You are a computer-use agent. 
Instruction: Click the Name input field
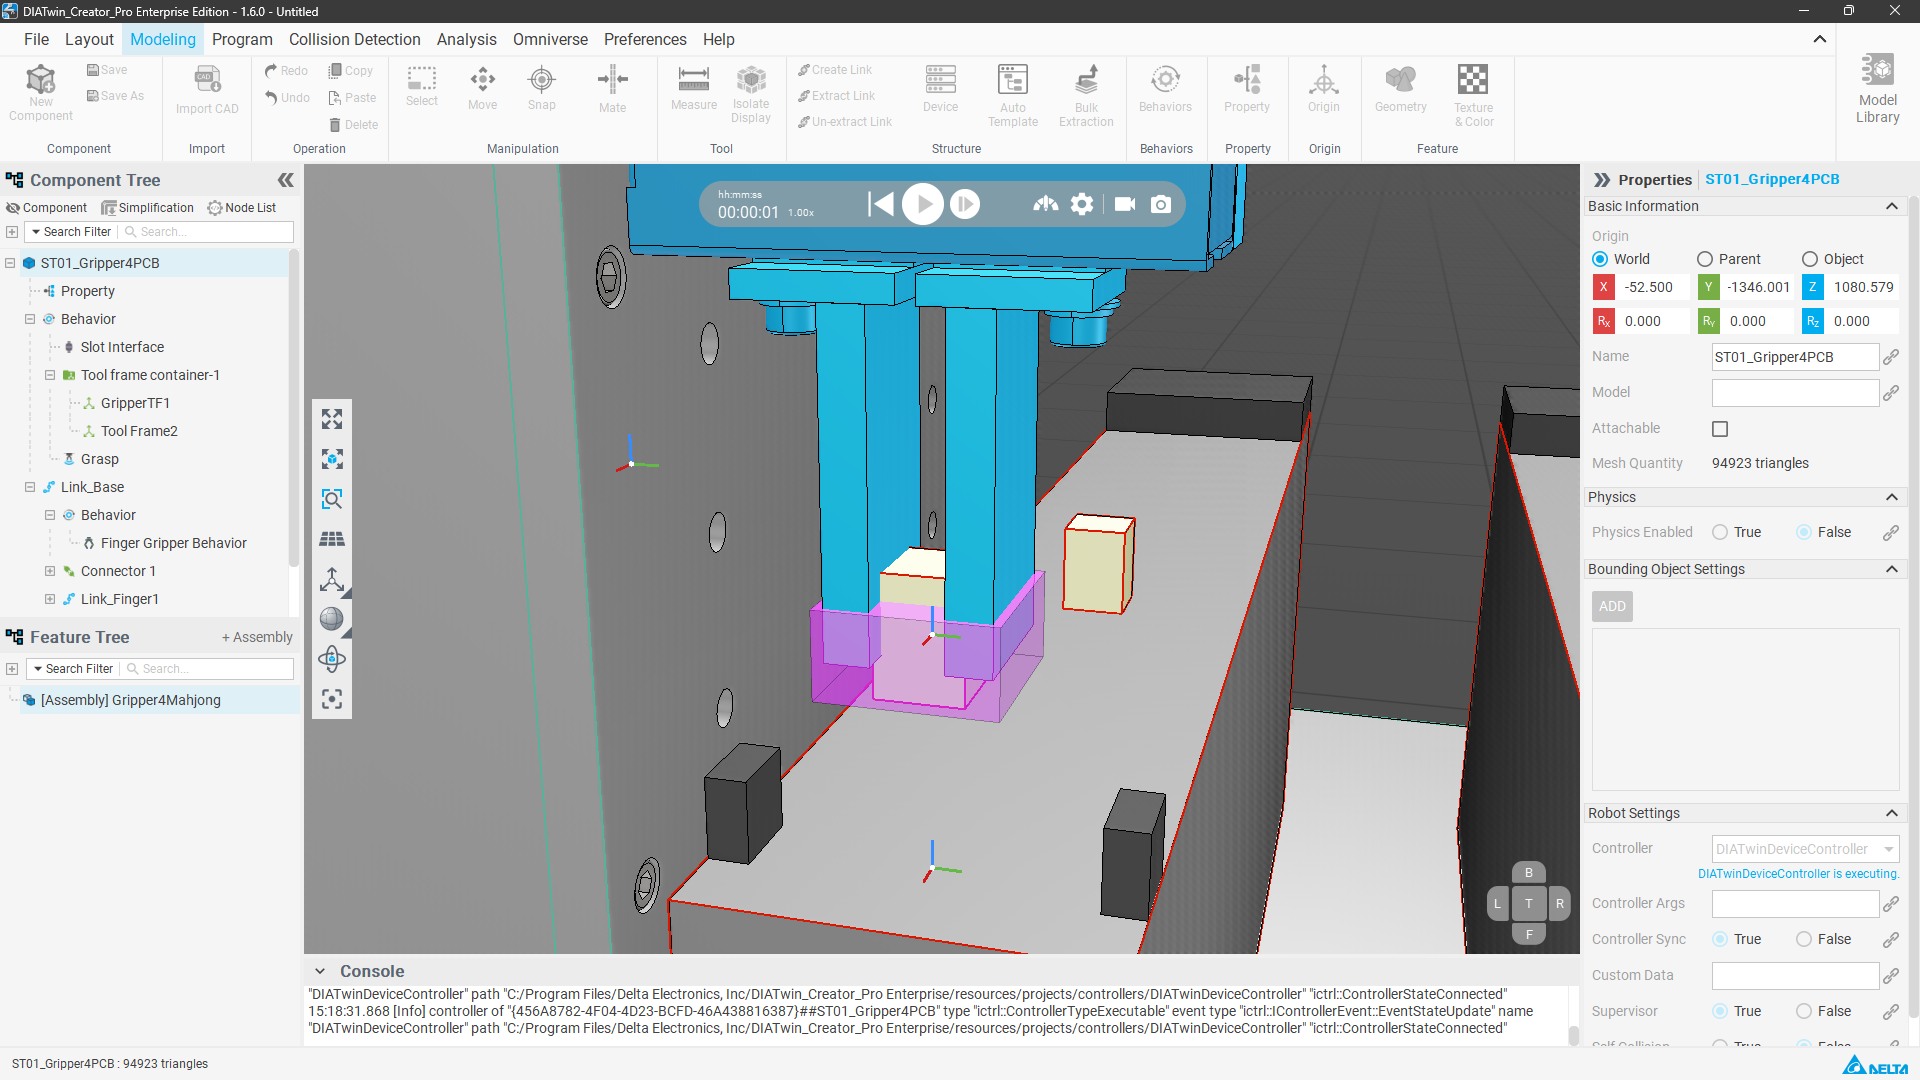(x=1795, y=357)
